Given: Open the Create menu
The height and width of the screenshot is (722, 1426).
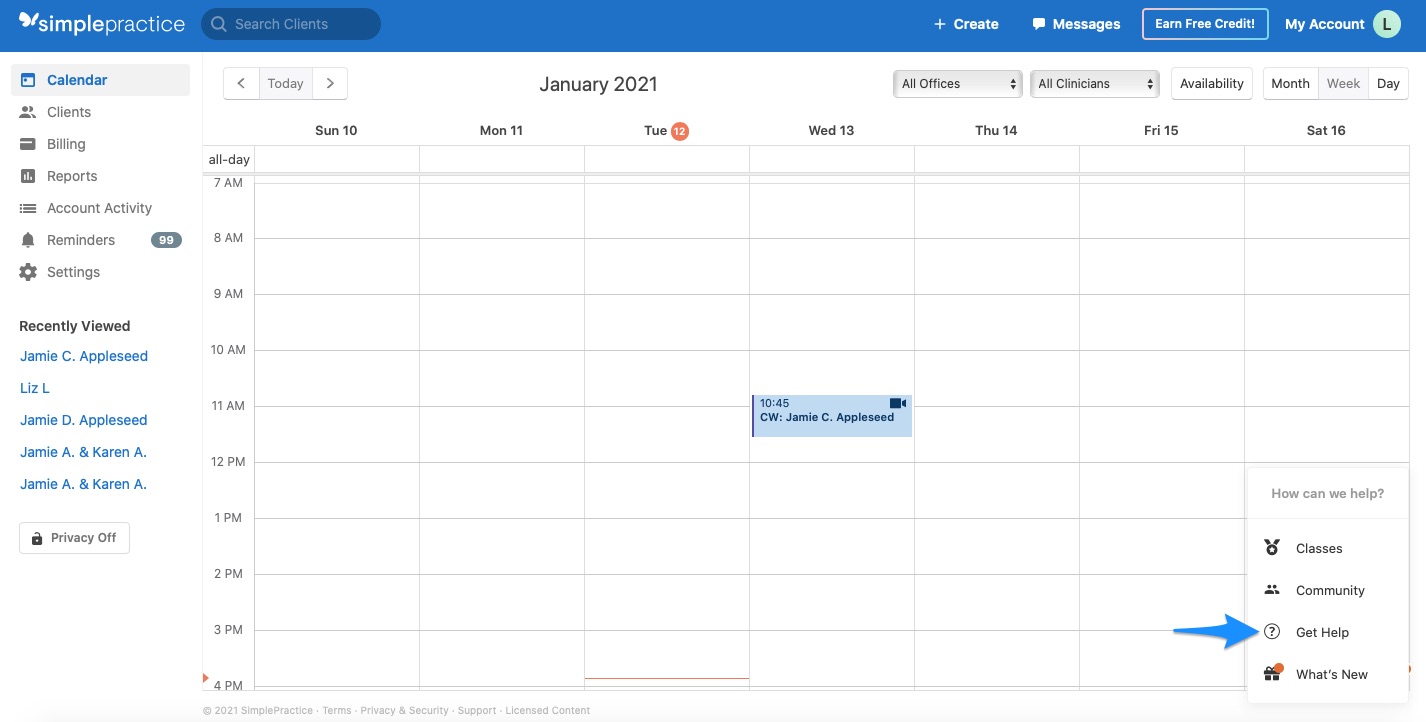Looking at the screenshot, I should coord(966,24).
